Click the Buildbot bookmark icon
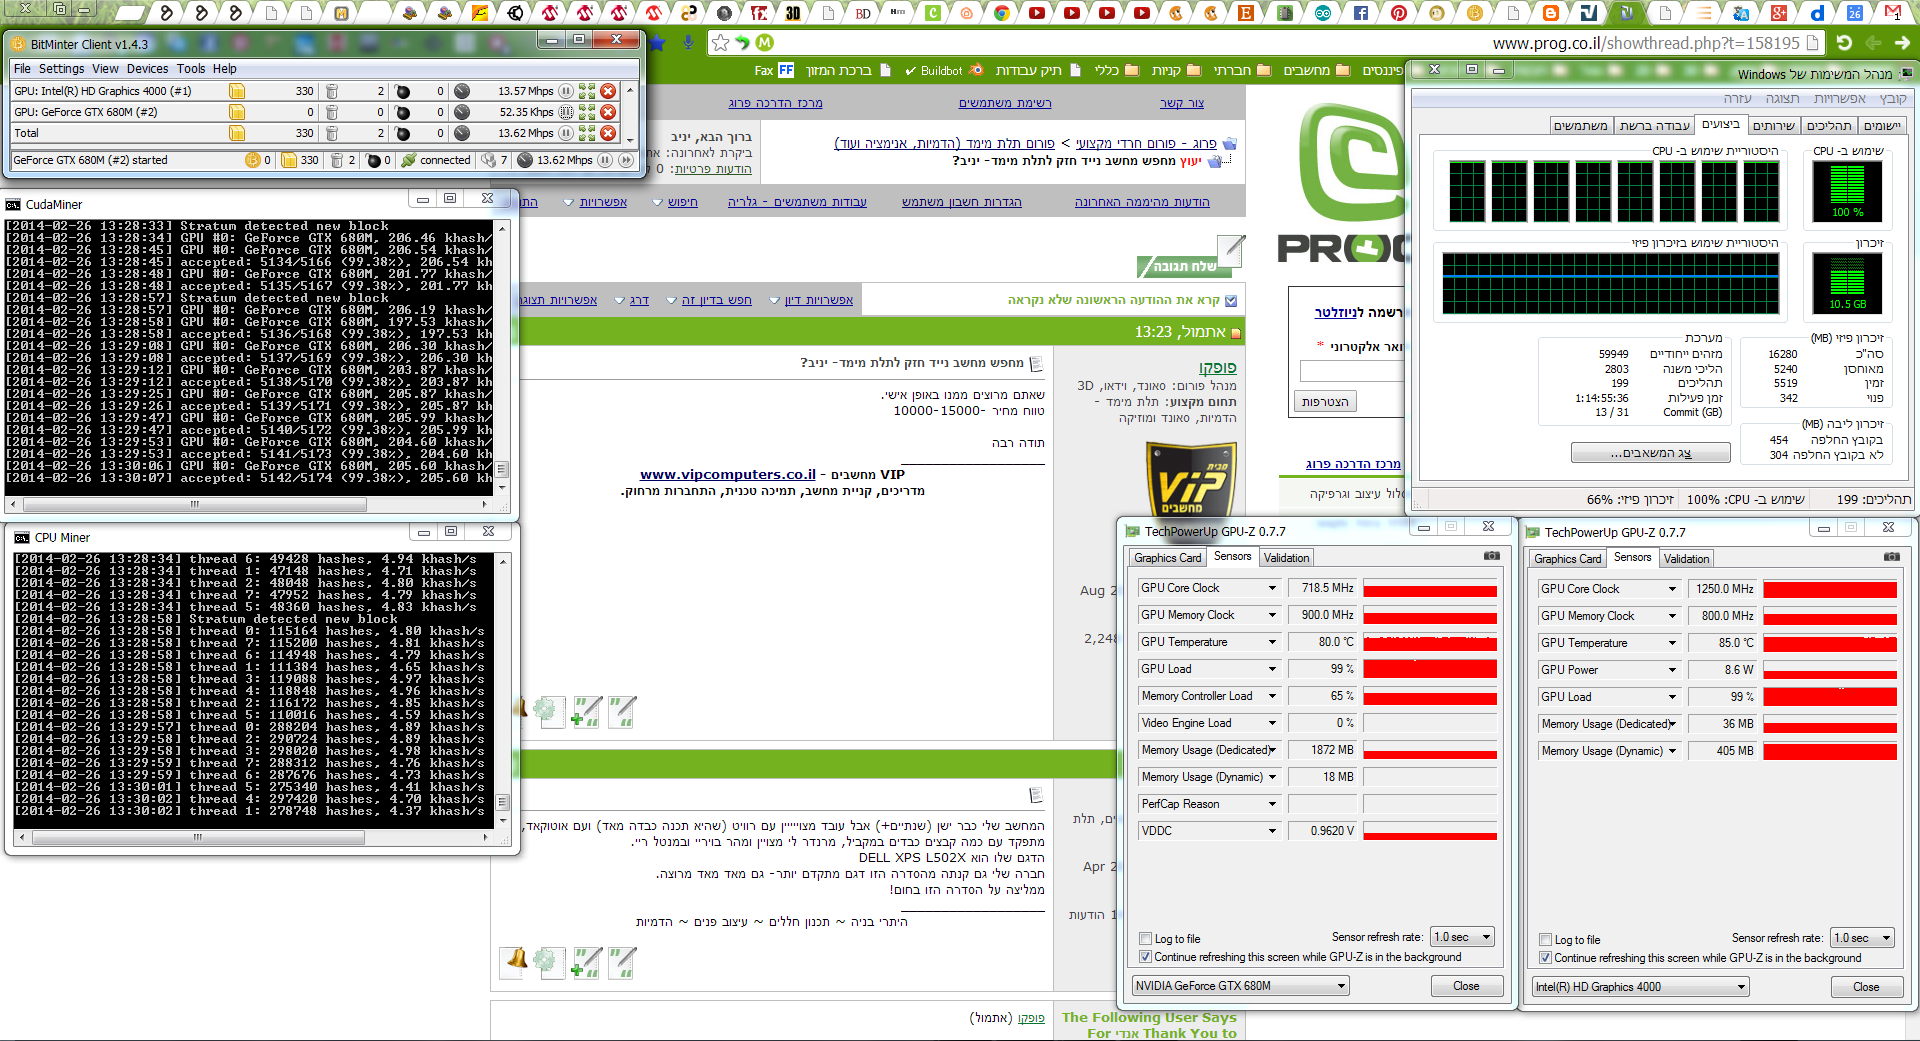The height and width of the screenshot is (1041, 1920). click(x=975, y=70)
